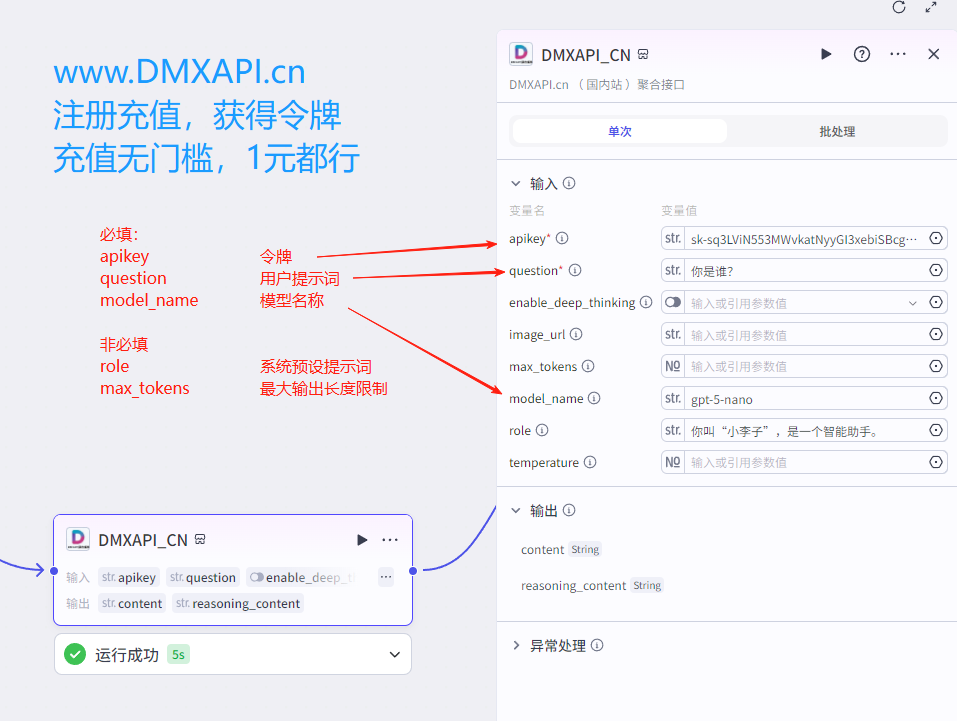Open node ellipsis menu on canvas card
Viewport: 957px width, 721px height.
(x=389, y=540)
